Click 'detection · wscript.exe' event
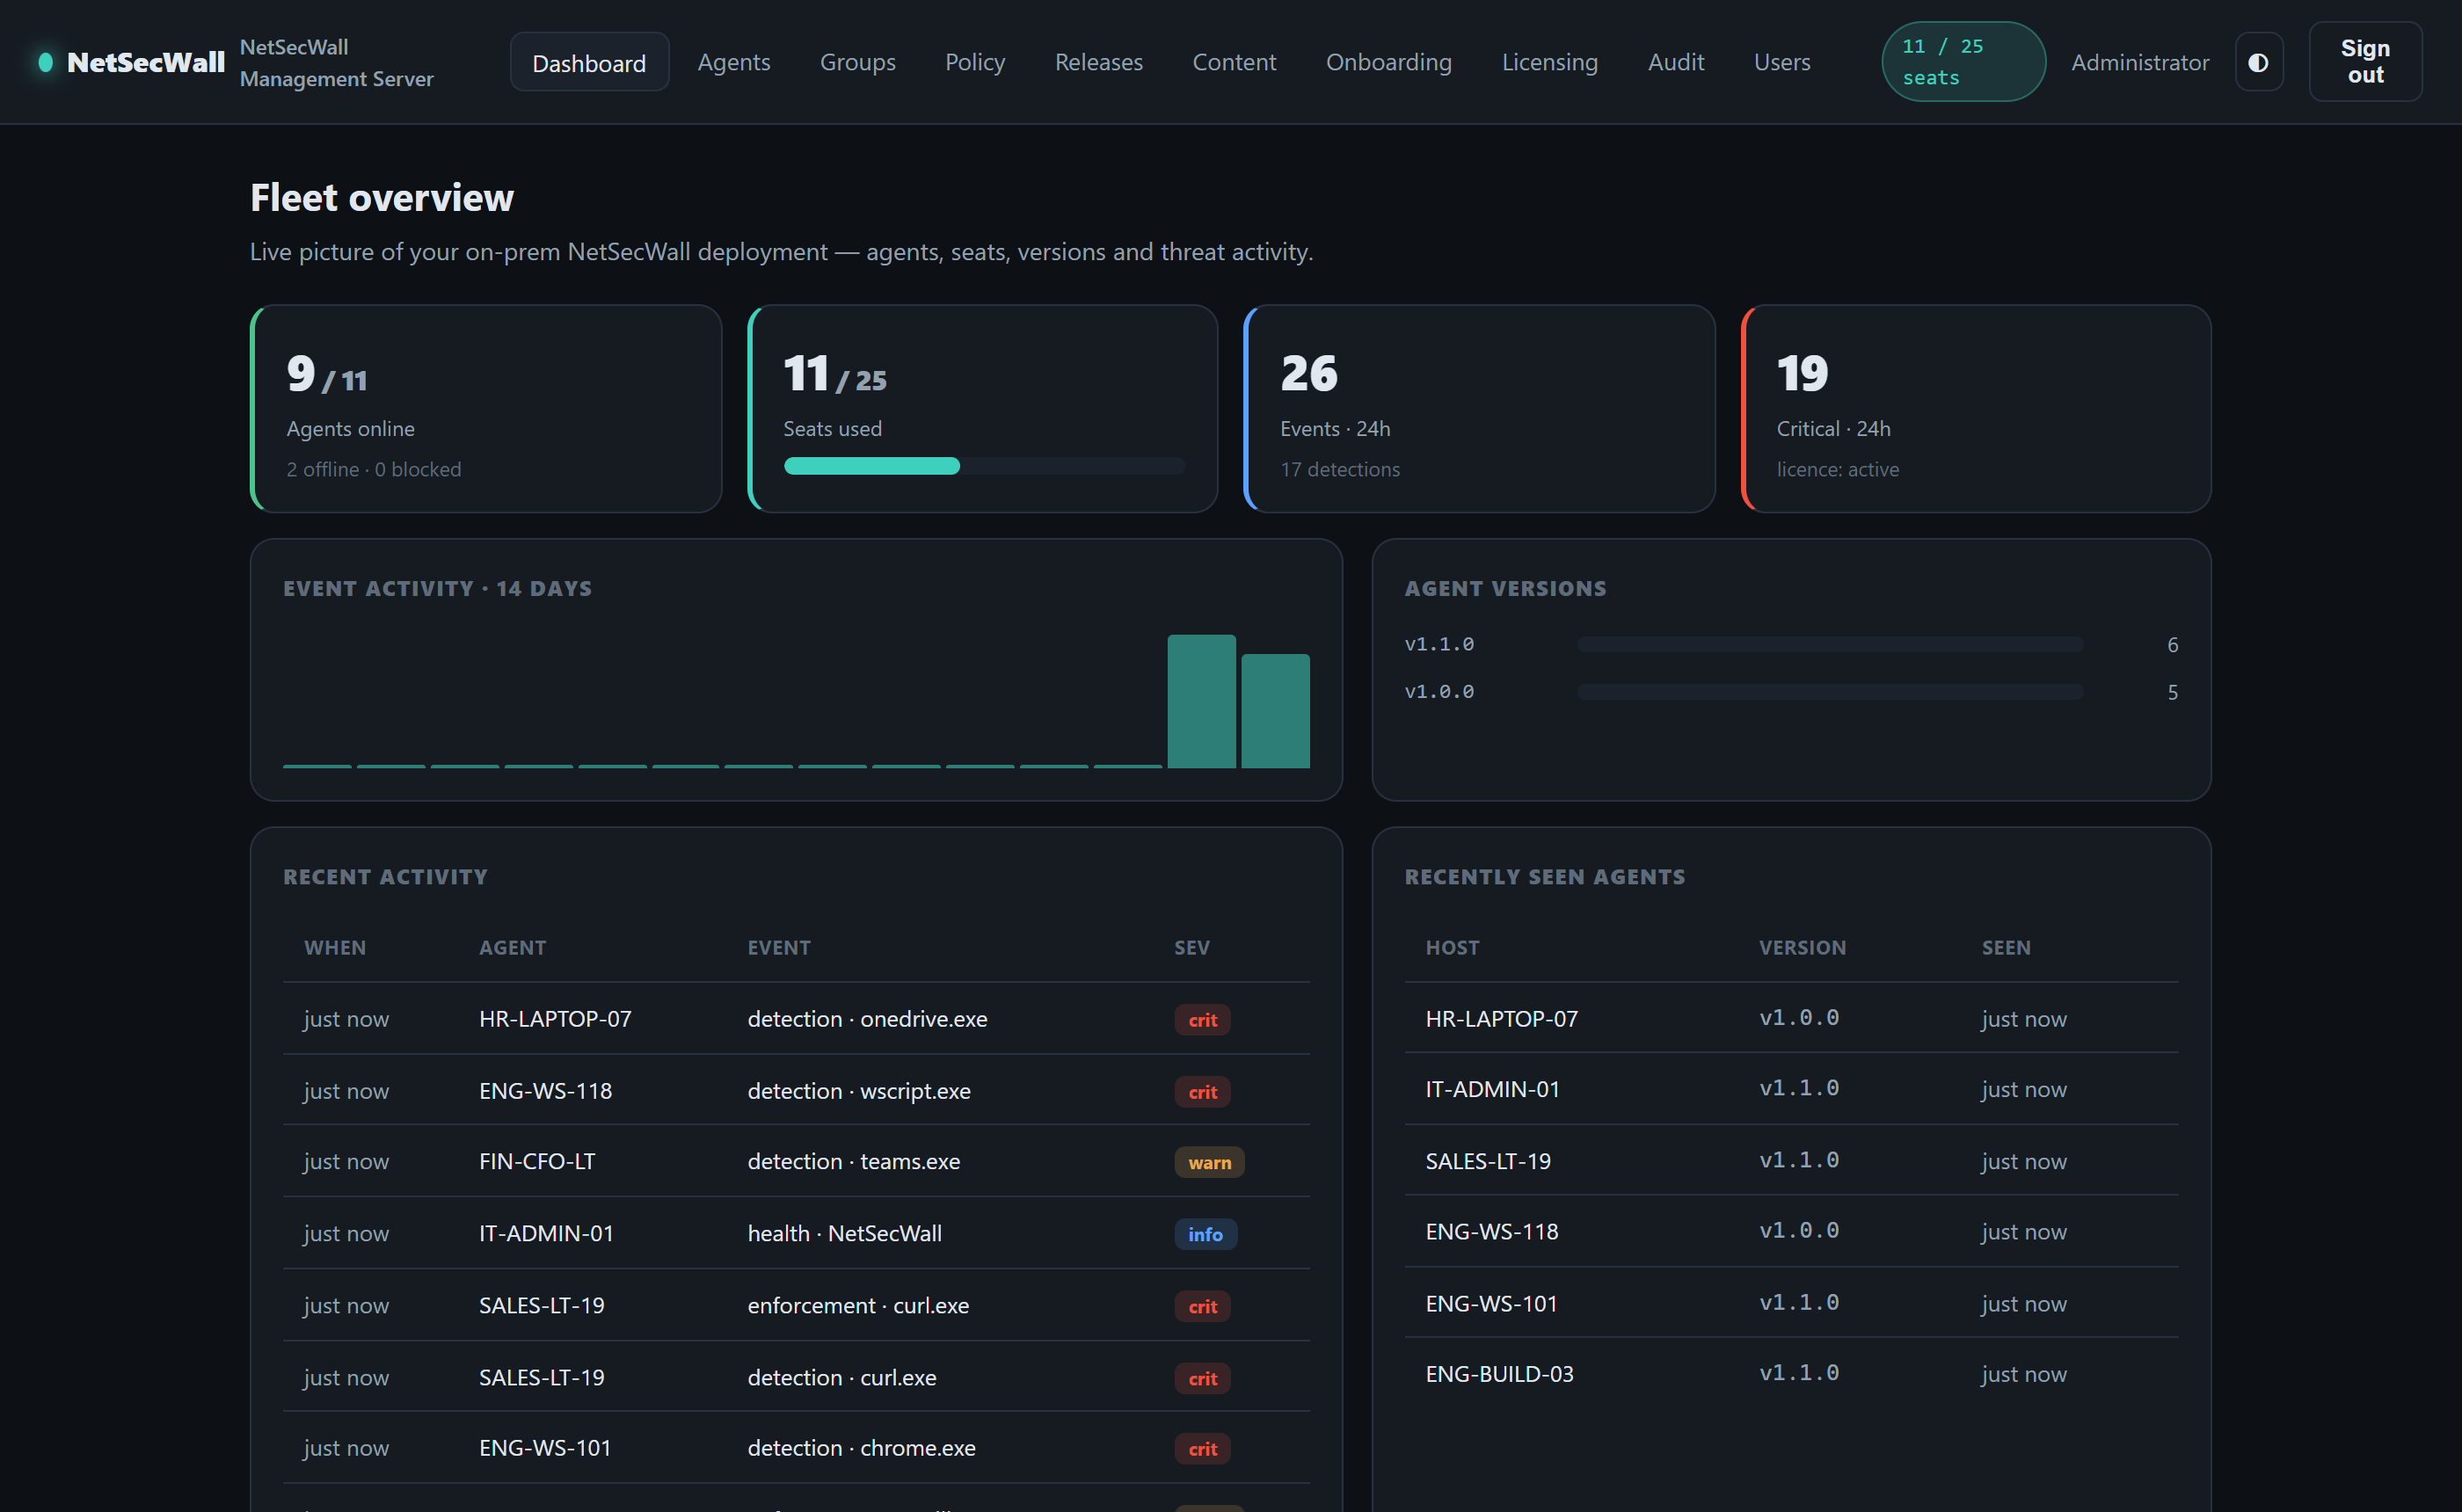Image resolution: width=2462 pixels, height=1512 pixels. [859, 1091]
